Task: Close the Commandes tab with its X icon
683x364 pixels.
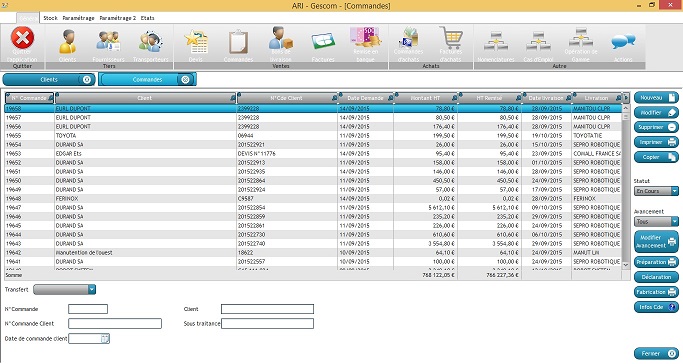Action: click(185, 79)
